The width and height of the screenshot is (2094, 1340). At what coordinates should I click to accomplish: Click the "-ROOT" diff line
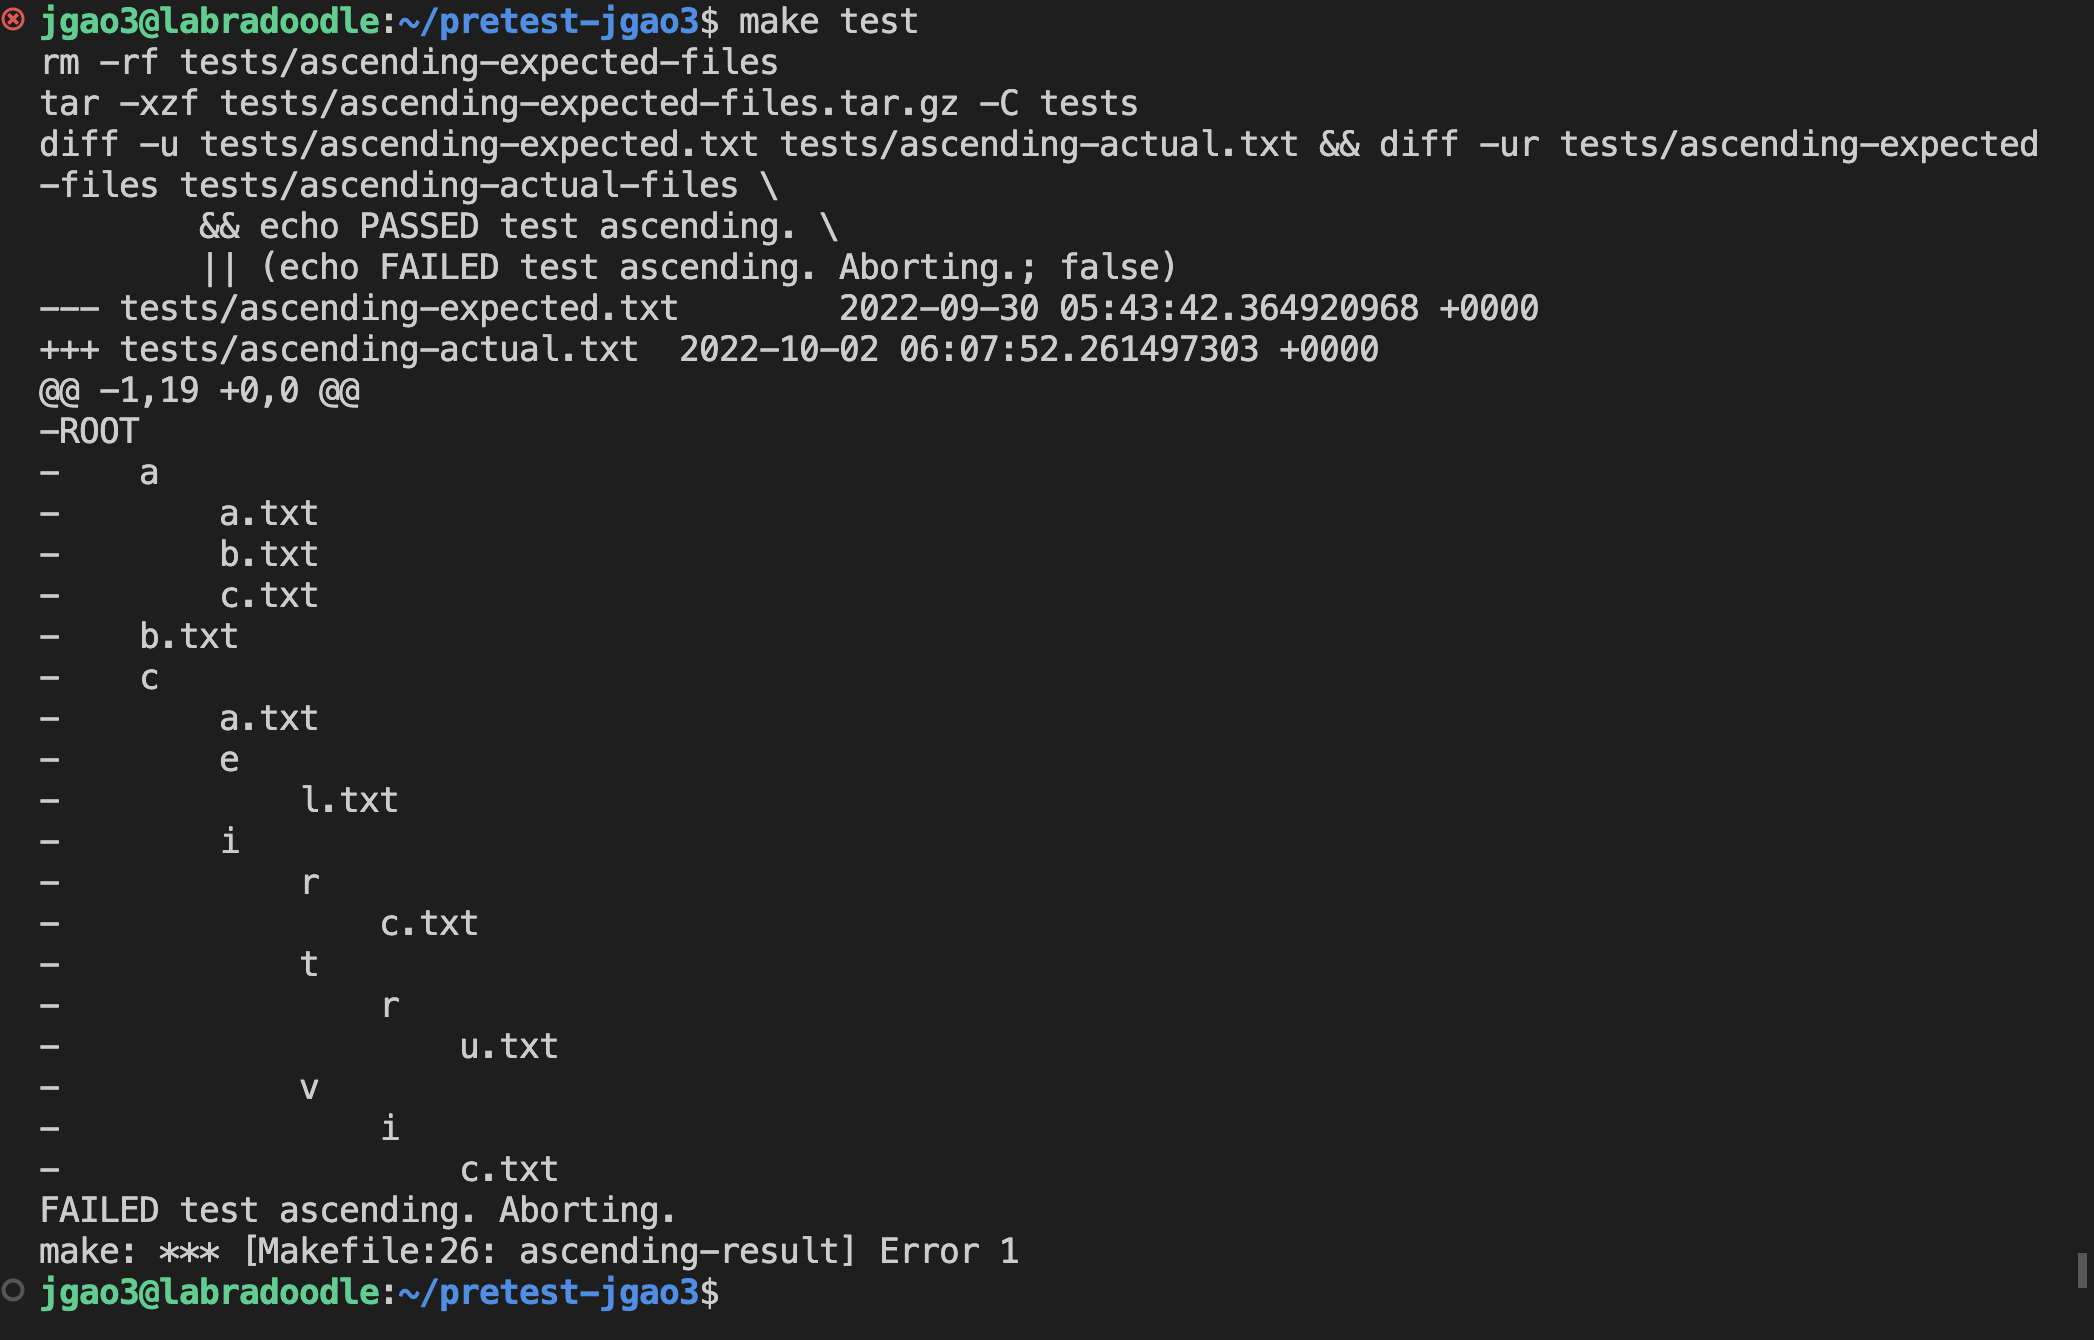89,431
